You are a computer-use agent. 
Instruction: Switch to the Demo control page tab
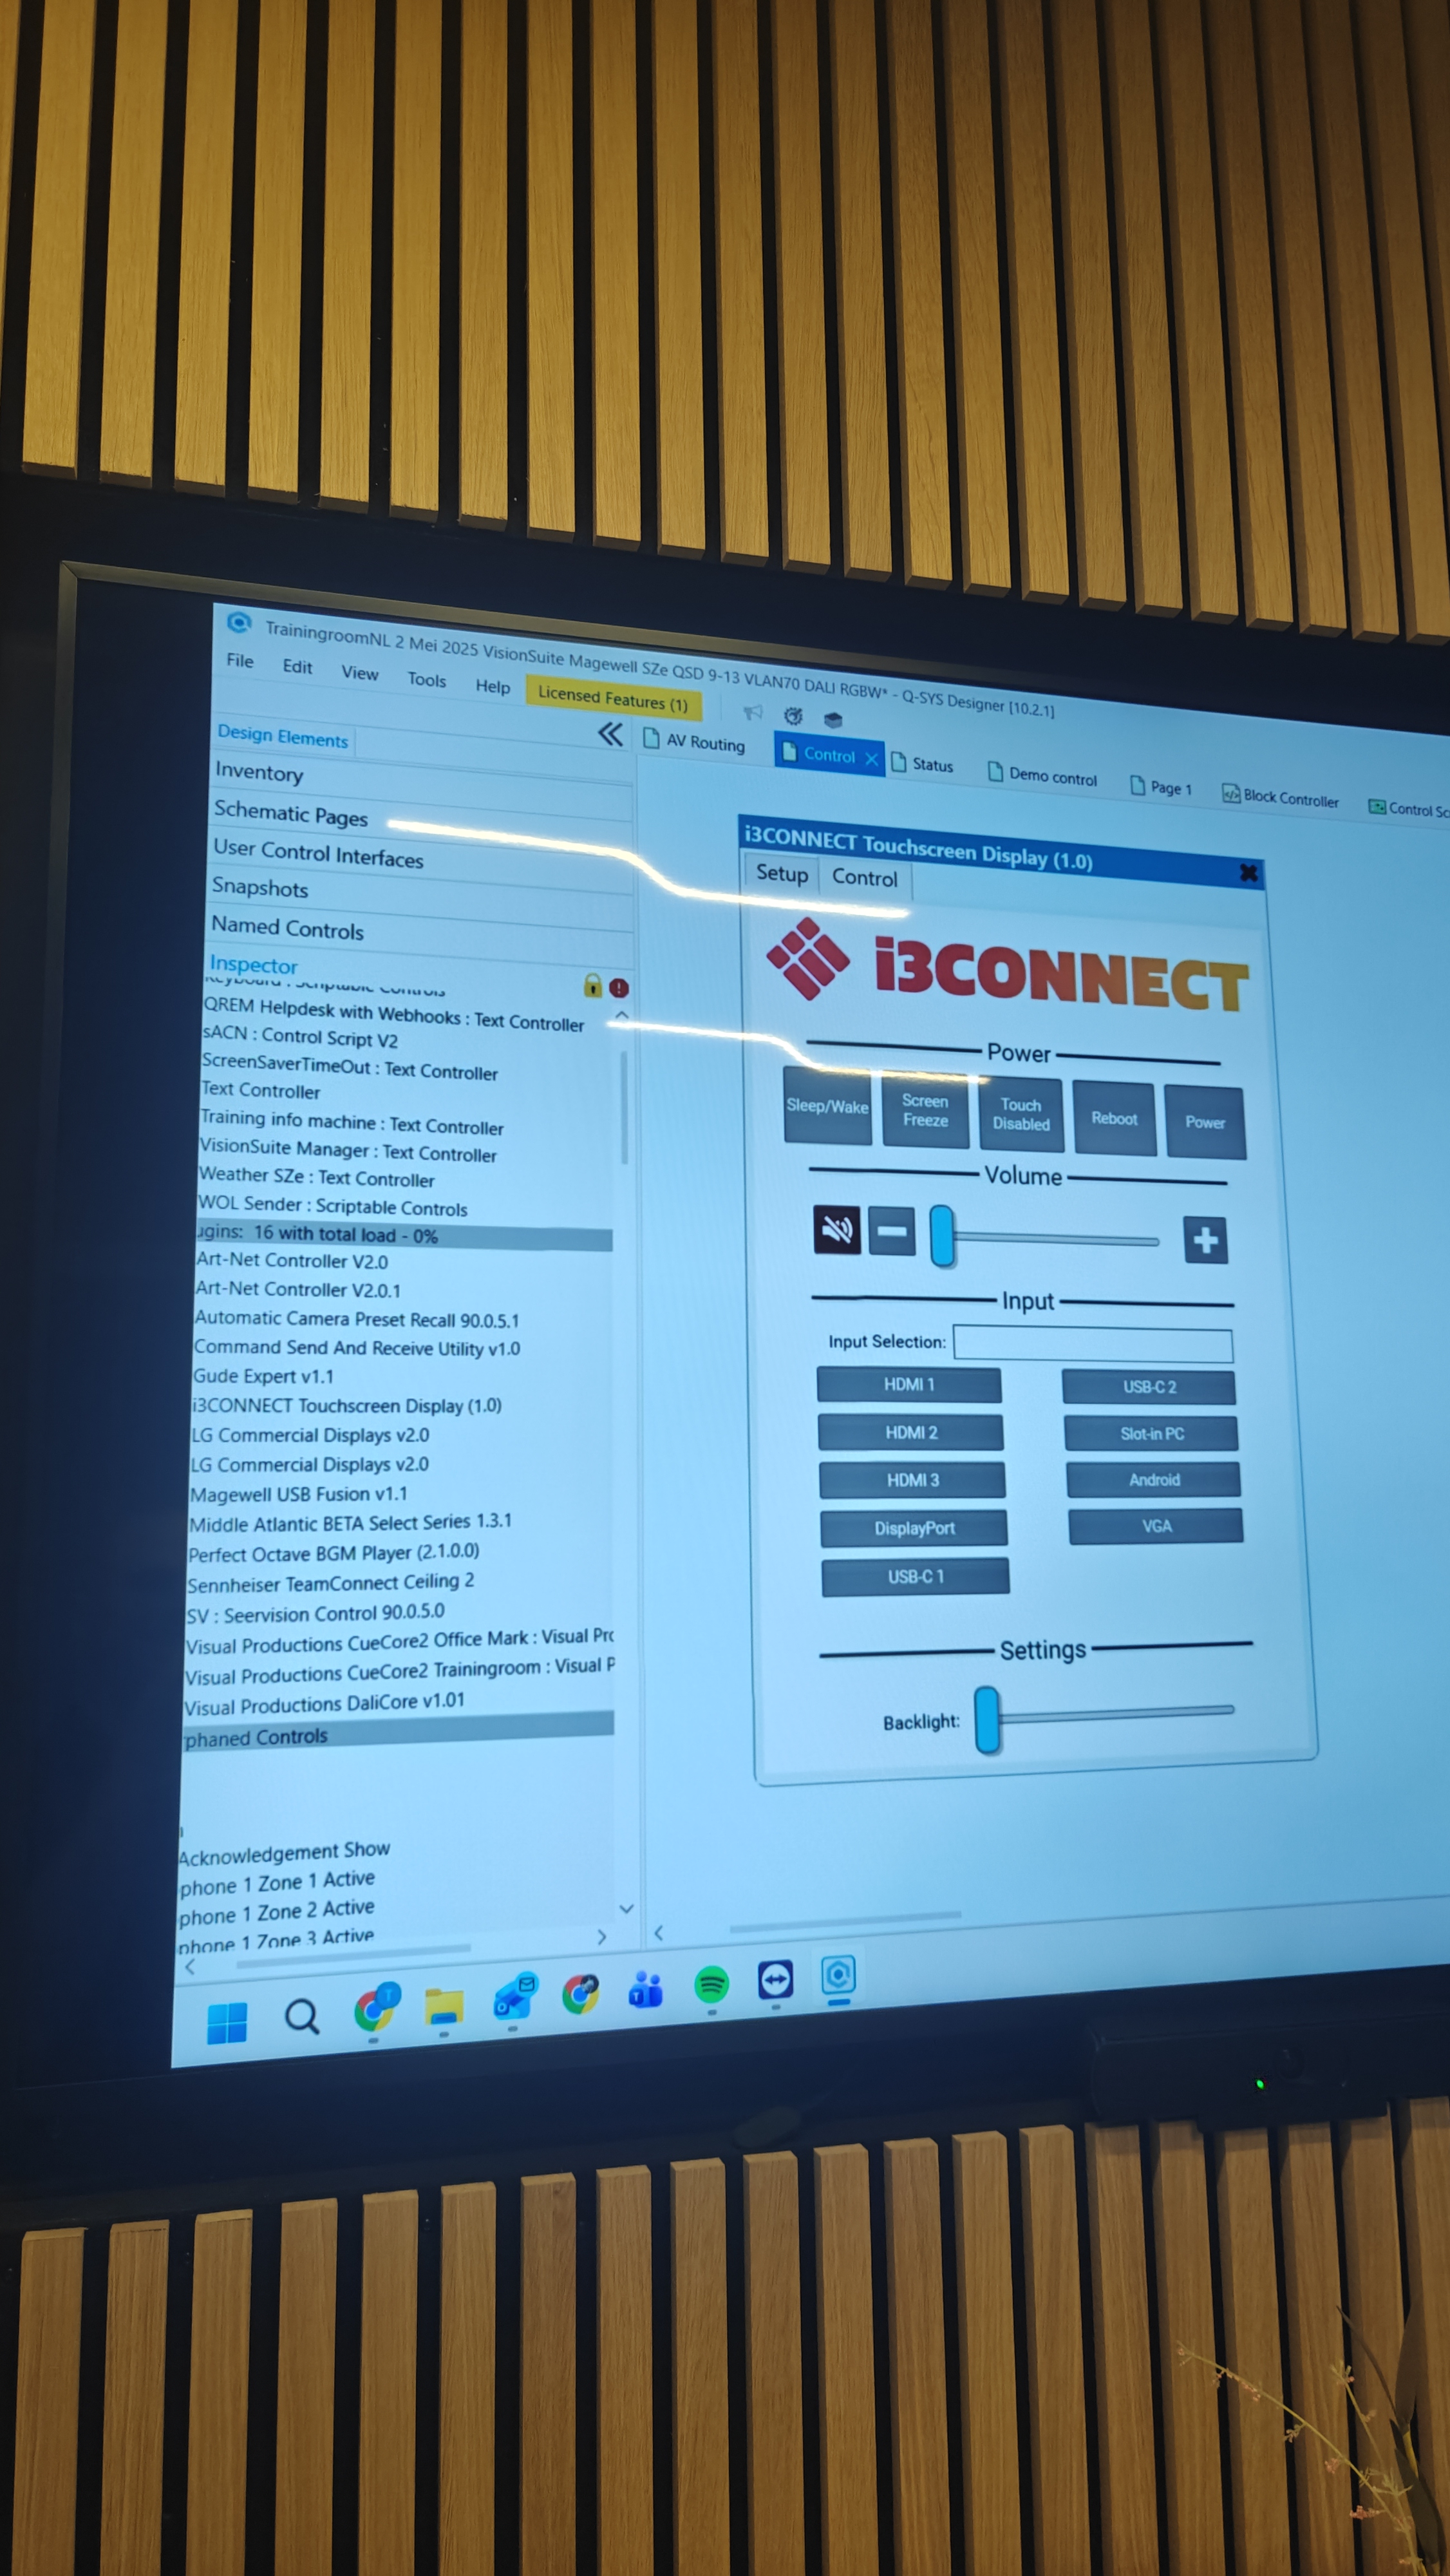(1042, 775)
